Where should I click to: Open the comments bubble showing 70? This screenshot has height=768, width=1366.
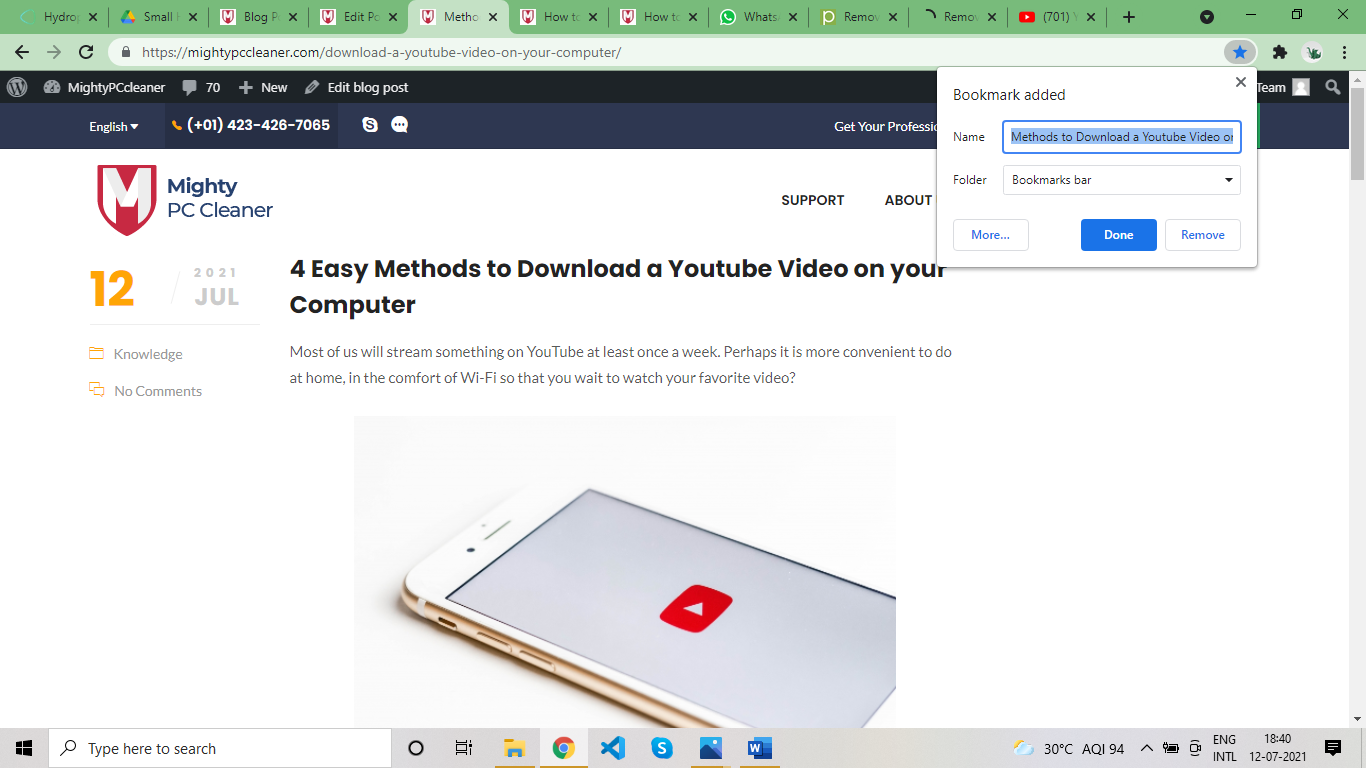201,87
